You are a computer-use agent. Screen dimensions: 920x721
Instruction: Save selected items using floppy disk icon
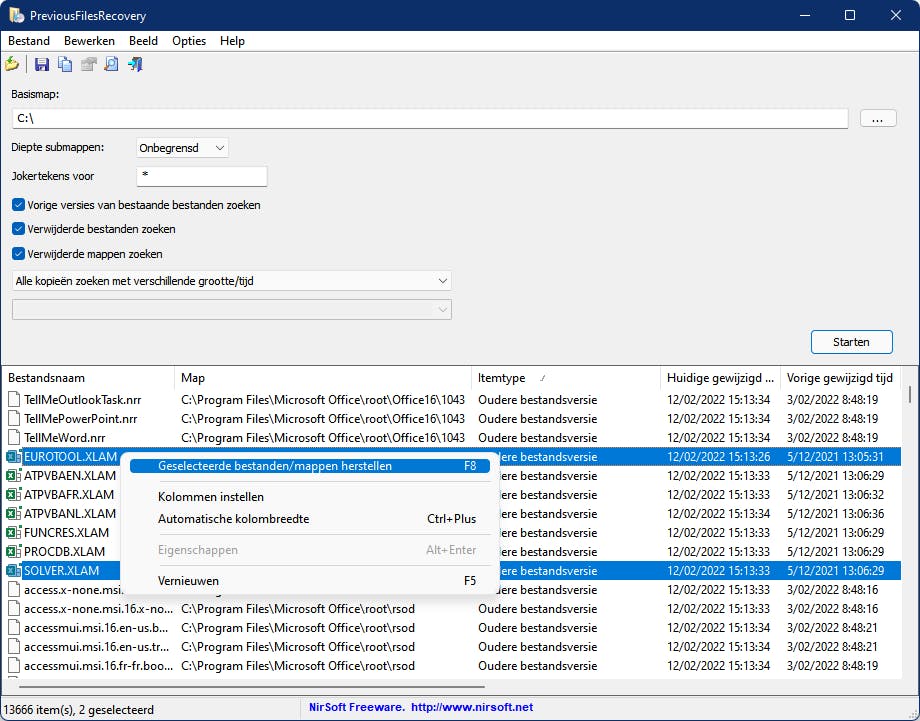40,63
